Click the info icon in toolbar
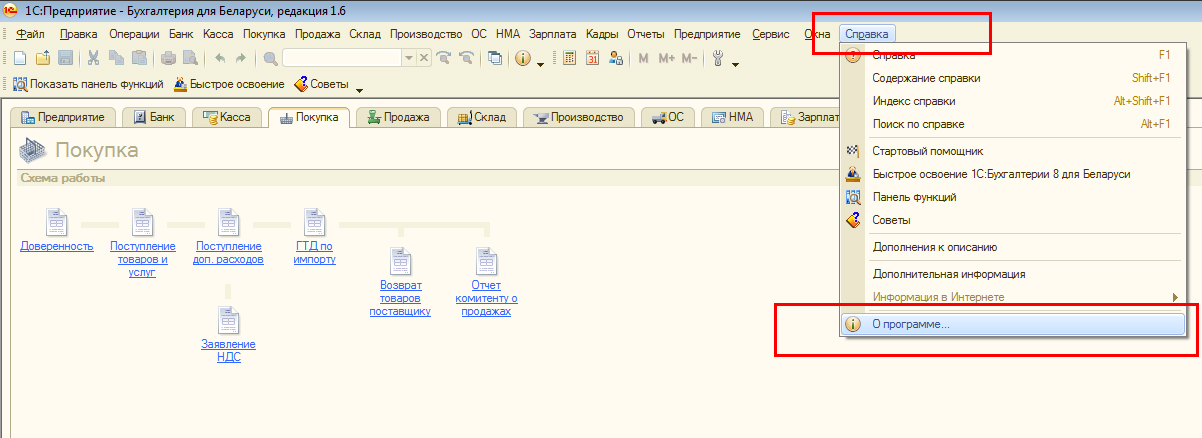Screen dimensions: 1202x438 [x=522, y=59]
